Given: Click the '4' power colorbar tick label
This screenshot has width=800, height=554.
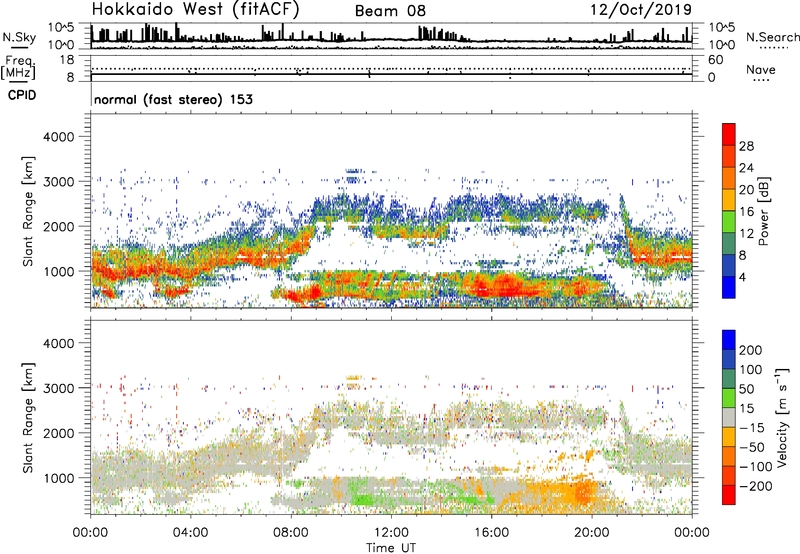Looking at the screenshot, I should [743, 277].
